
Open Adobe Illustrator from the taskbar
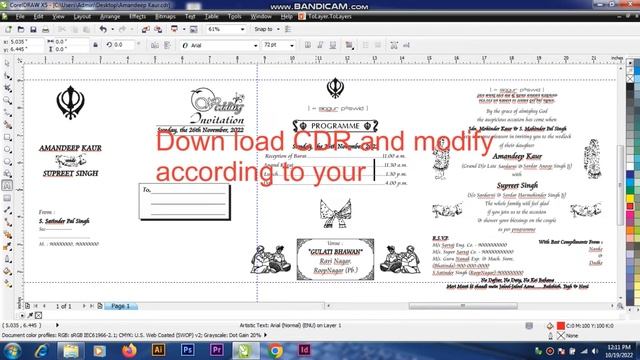click(158, 350)
